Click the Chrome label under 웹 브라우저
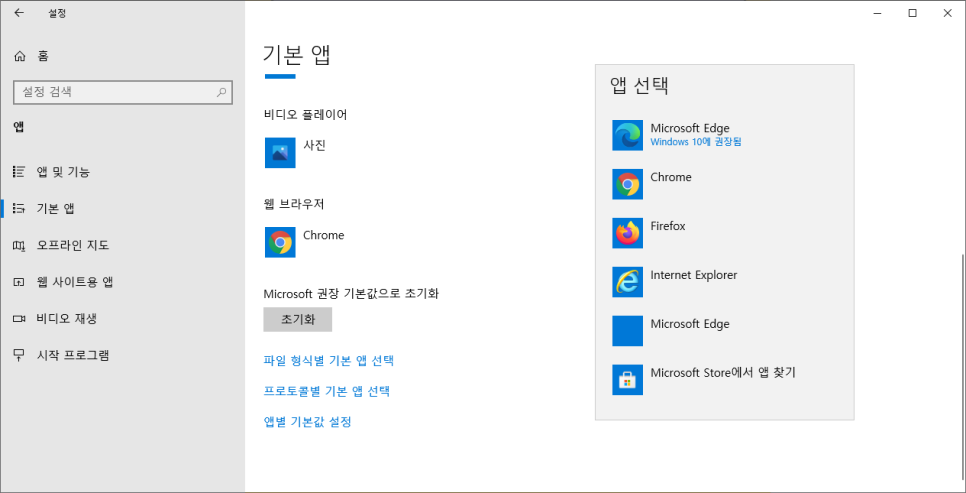The width and height of the screenshot is (966, 493). (x=323, y=235)
